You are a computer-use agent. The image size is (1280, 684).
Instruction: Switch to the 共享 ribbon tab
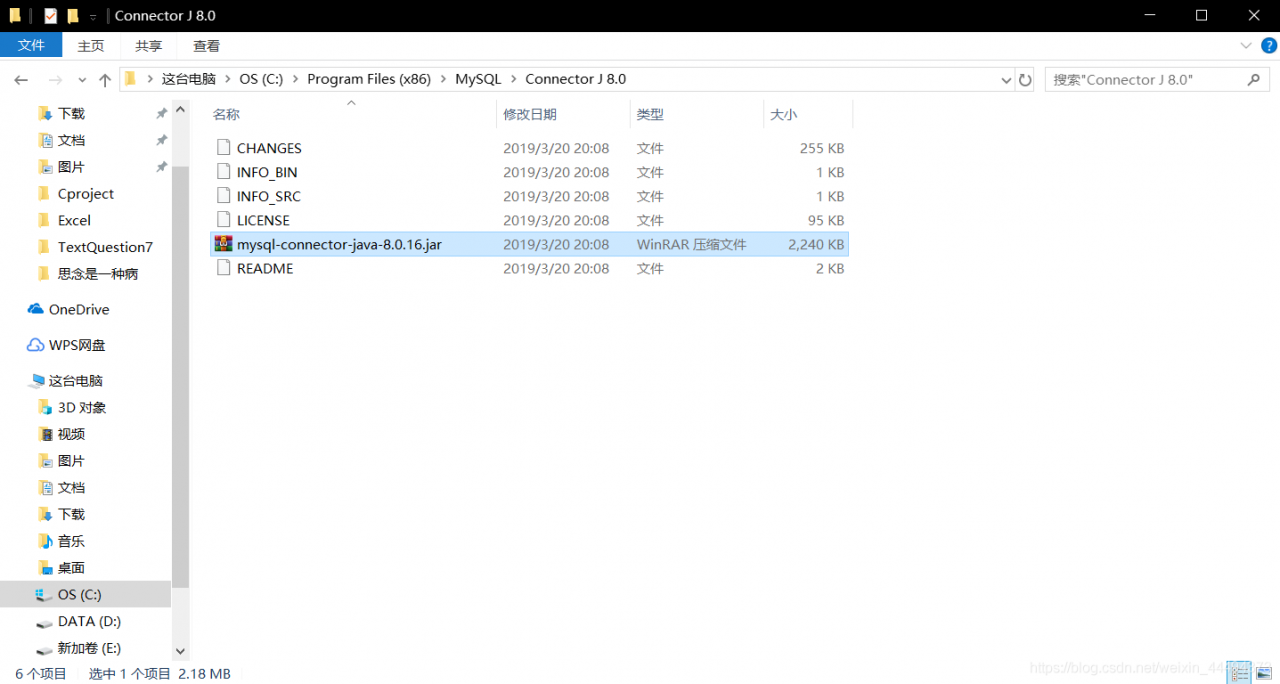click(x=149, y=45)
